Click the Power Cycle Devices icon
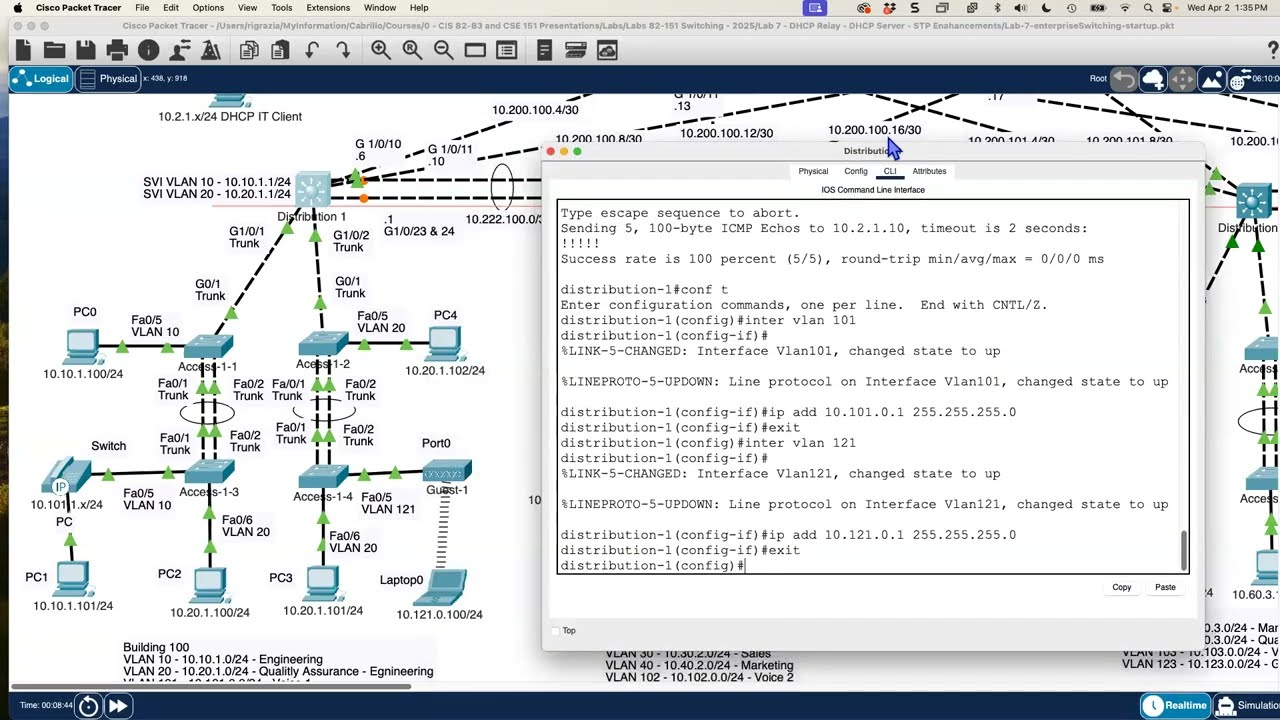Viewport: 1280px width, 720px height. click(88, 706)
